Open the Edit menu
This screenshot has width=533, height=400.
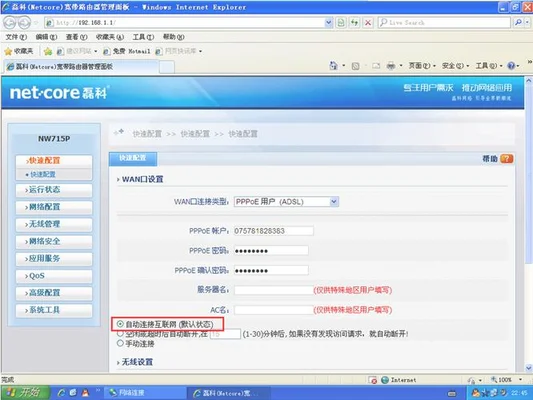(46, 37)
